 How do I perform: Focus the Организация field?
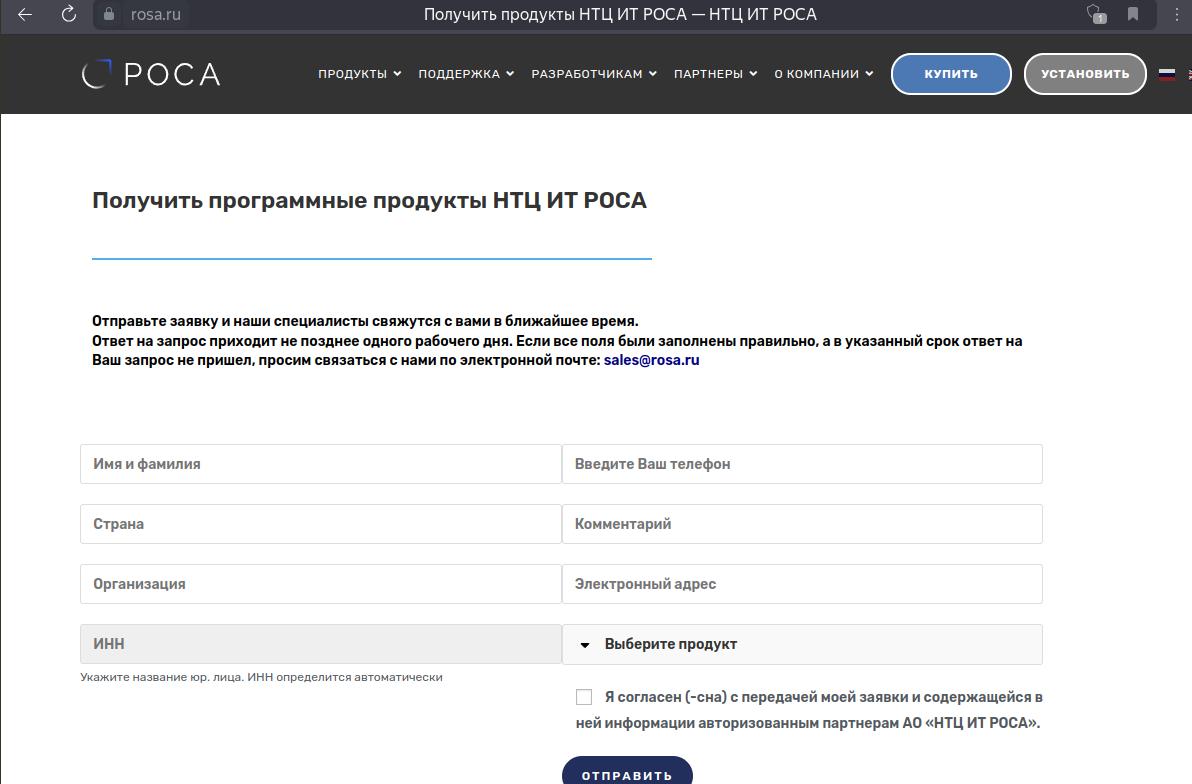click(x=321, y=584)
